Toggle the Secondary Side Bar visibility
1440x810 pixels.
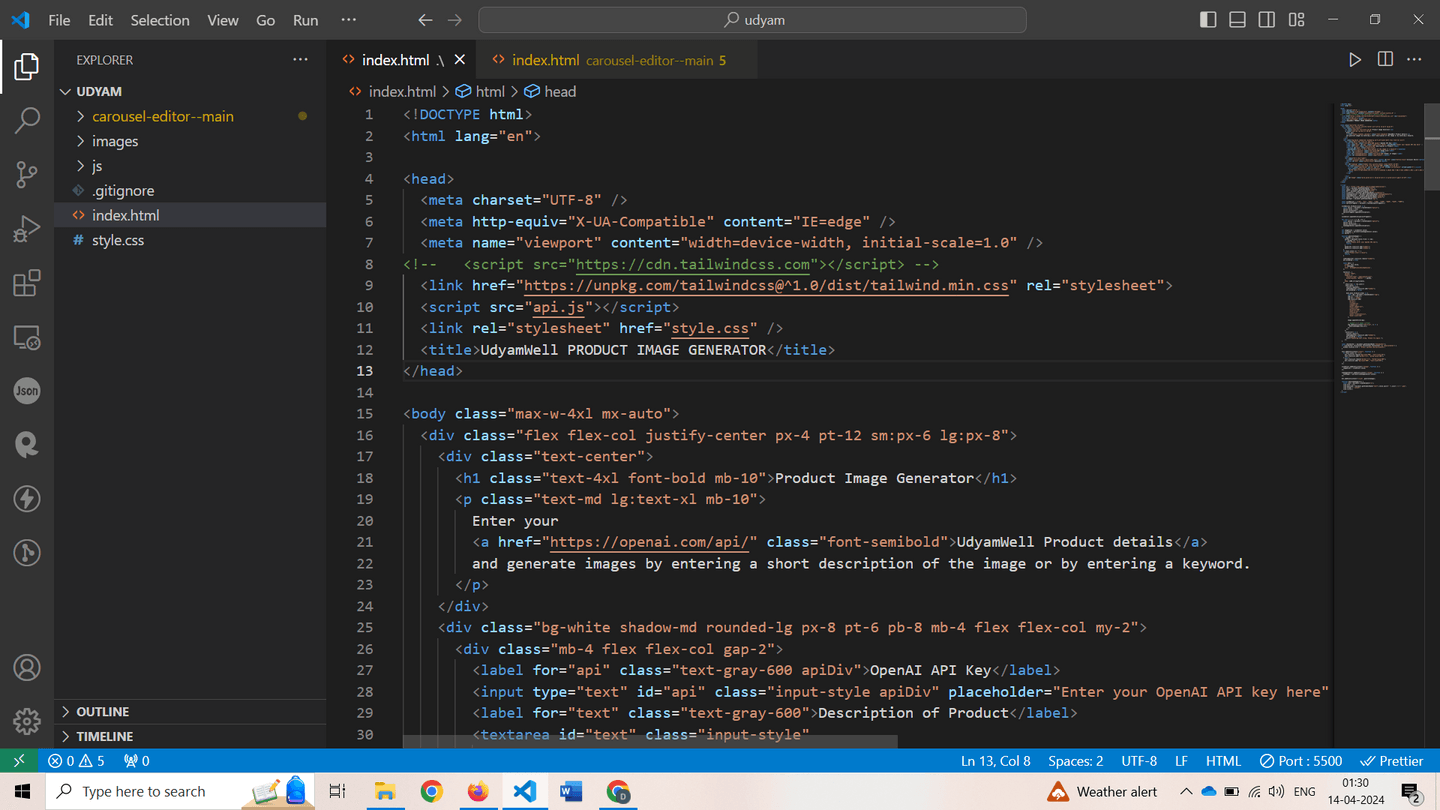click(1267, 20)
